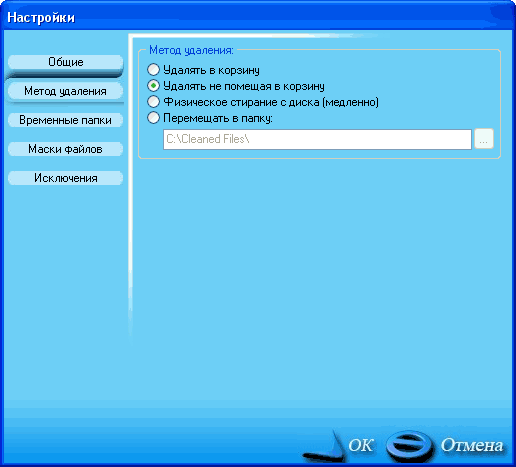Choose Физическое стирание с диска radio button
516x467 pixels.
[x=153, y=102]
